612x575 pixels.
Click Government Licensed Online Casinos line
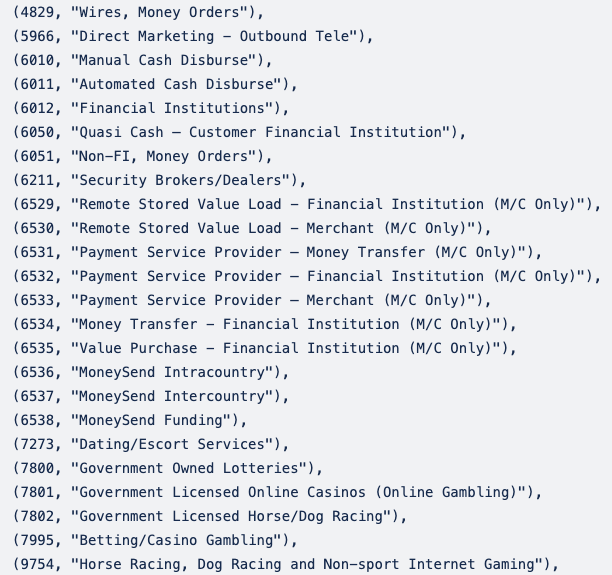coord(277,492)
